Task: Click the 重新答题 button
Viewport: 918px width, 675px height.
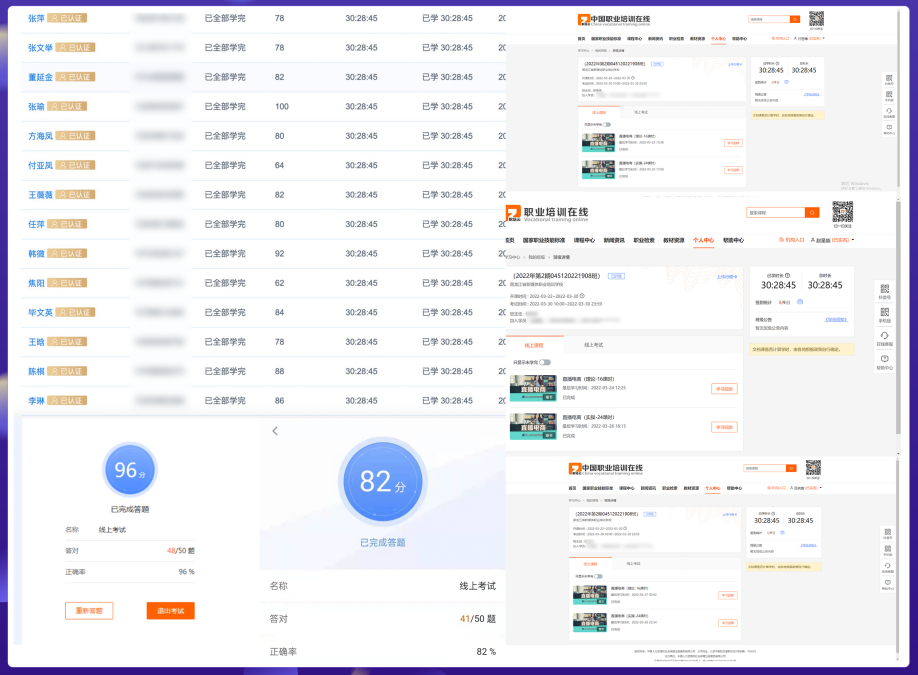Action: (x=89, y=610)
